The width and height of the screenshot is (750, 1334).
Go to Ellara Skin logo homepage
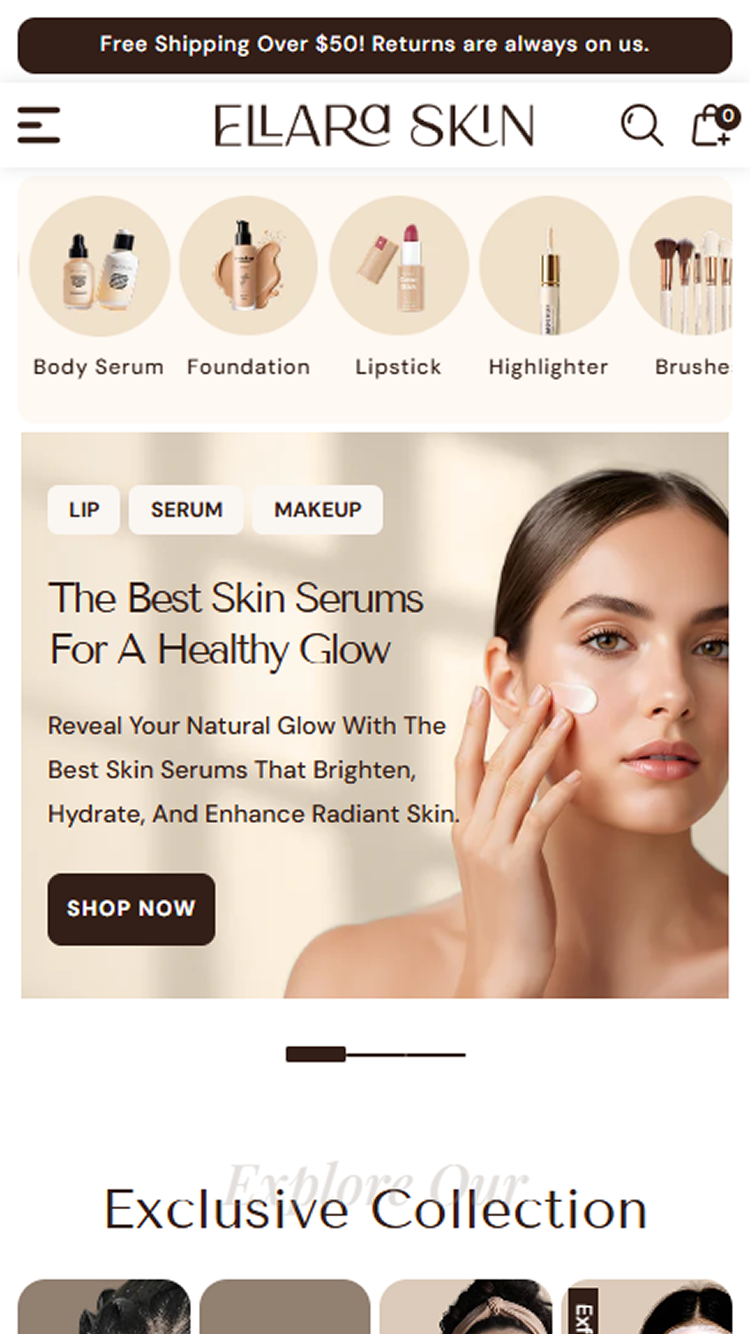coord(374,126)
